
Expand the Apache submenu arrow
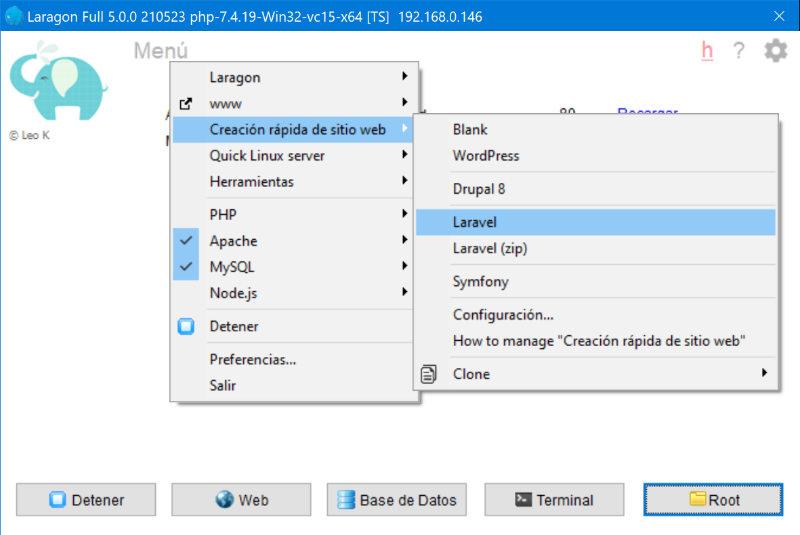pyautogui.click(x=405, y=240)
